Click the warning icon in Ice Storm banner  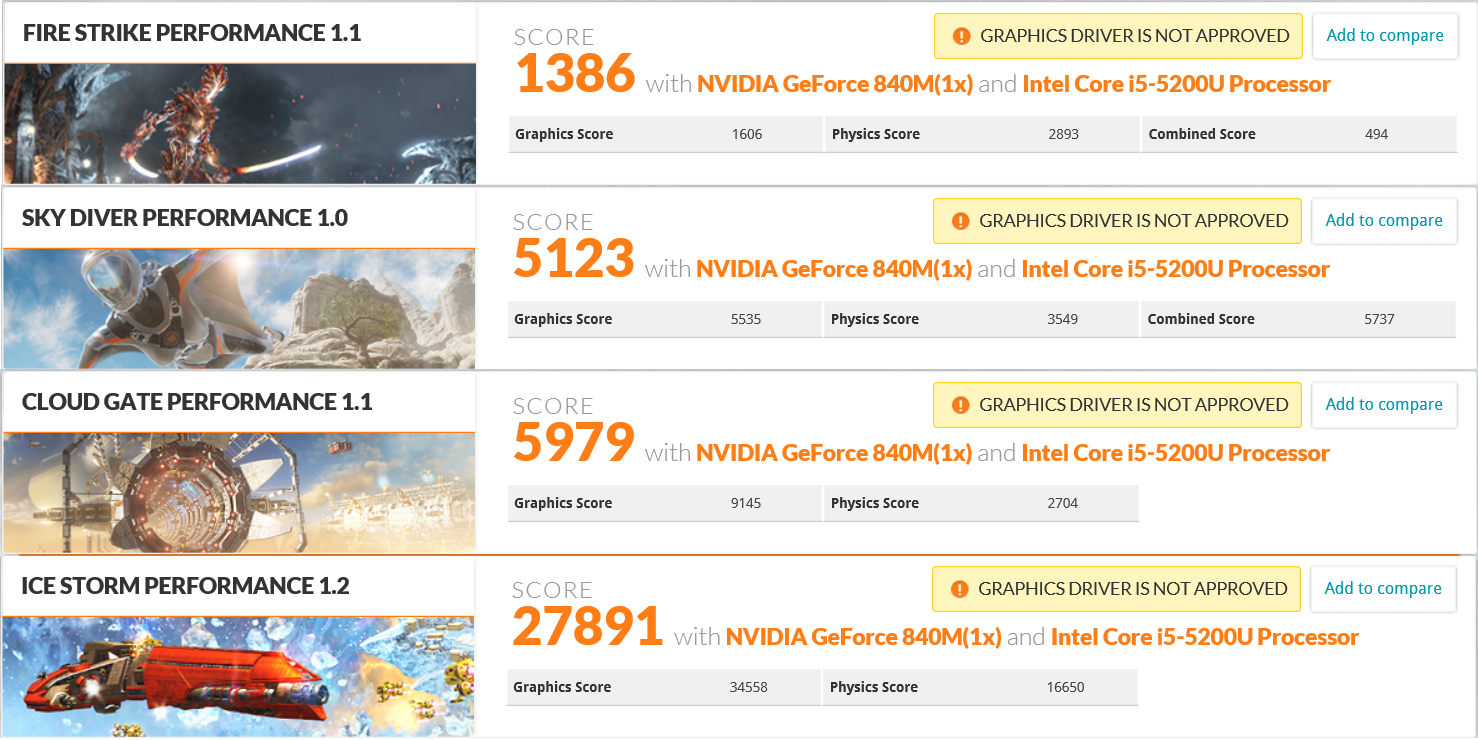[x=959, y=589]
